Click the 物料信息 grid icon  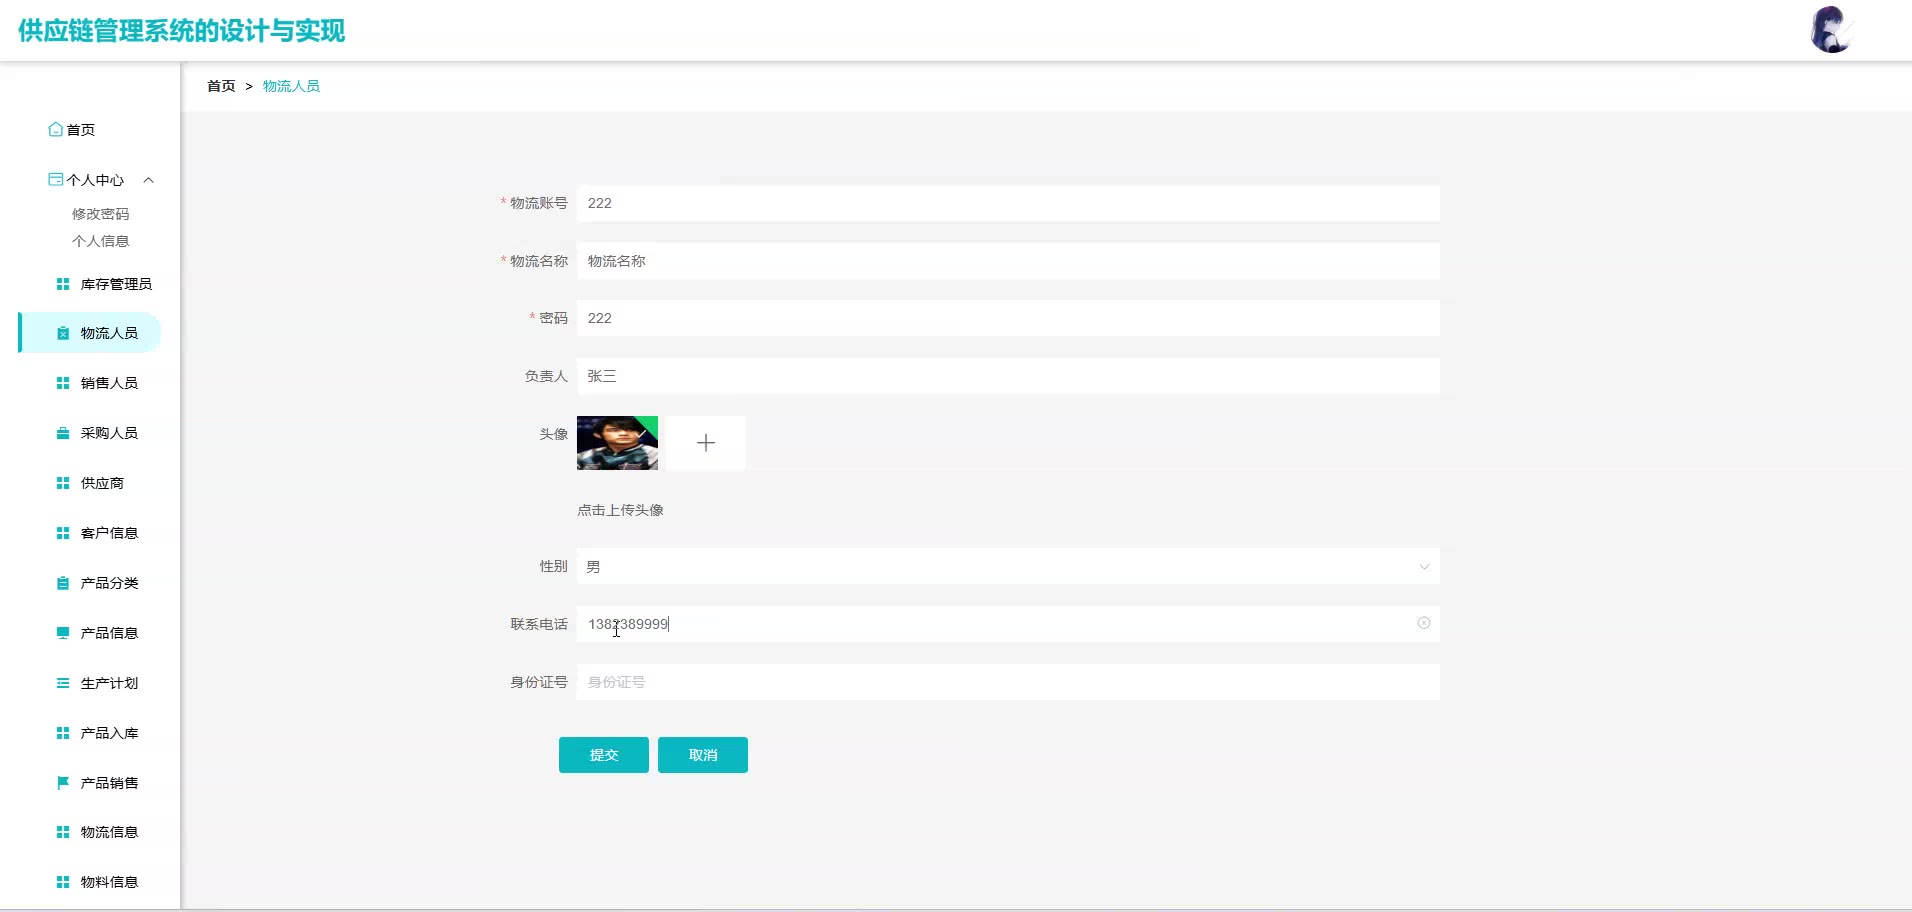click(x=63, y=882)
